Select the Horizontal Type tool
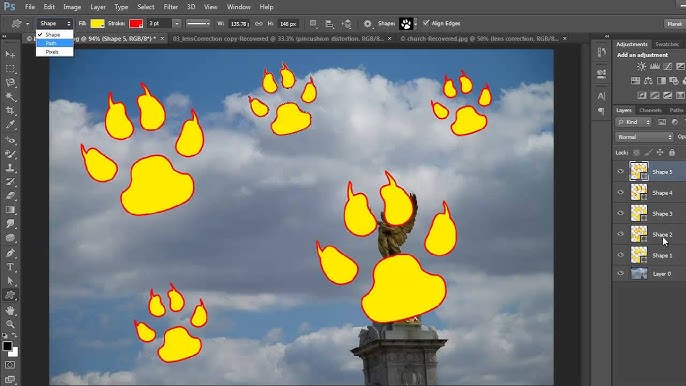Image resolution: width=686 pixels, height=386 pixels. pos(10,267)
